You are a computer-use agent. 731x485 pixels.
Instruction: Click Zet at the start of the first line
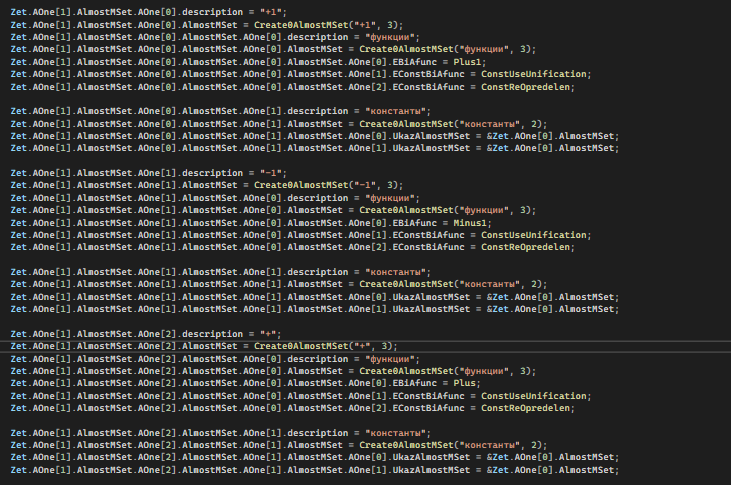click(19, 12)
